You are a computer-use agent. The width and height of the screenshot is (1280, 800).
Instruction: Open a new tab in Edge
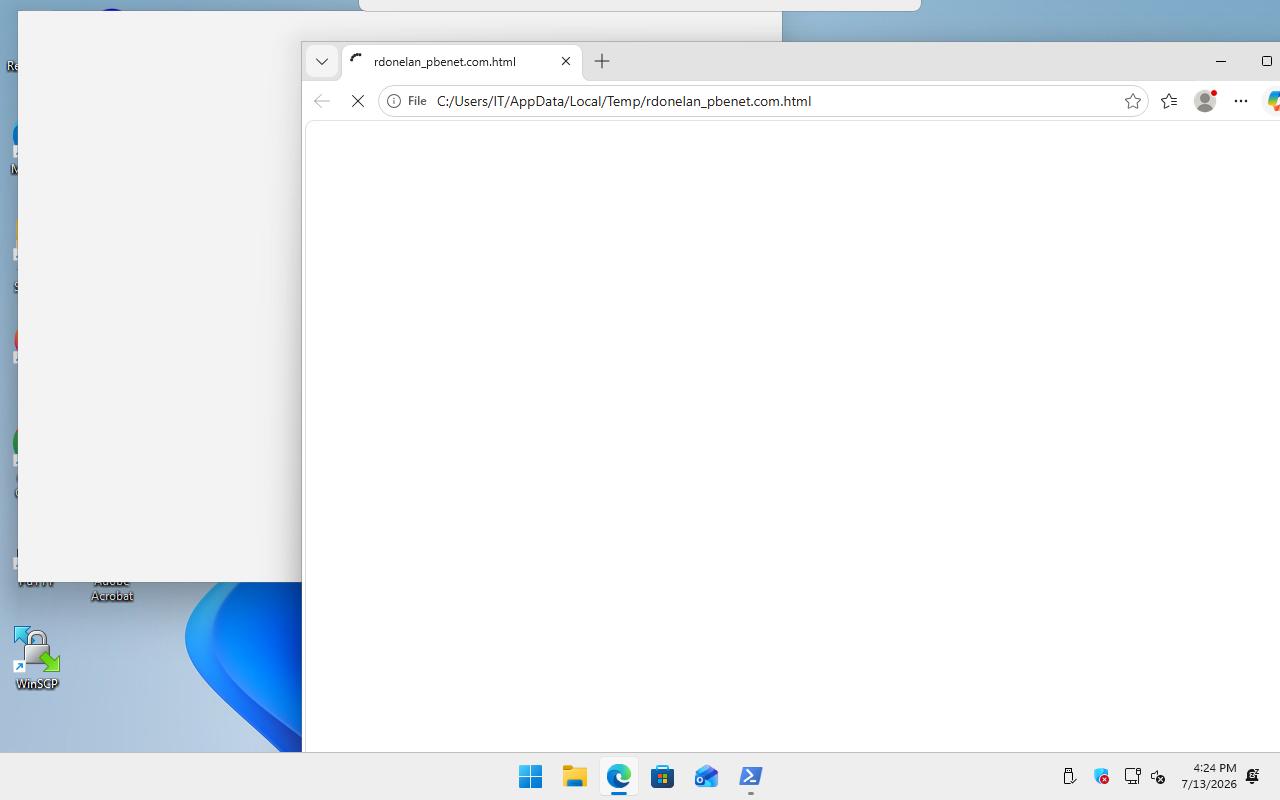(602, 61)
